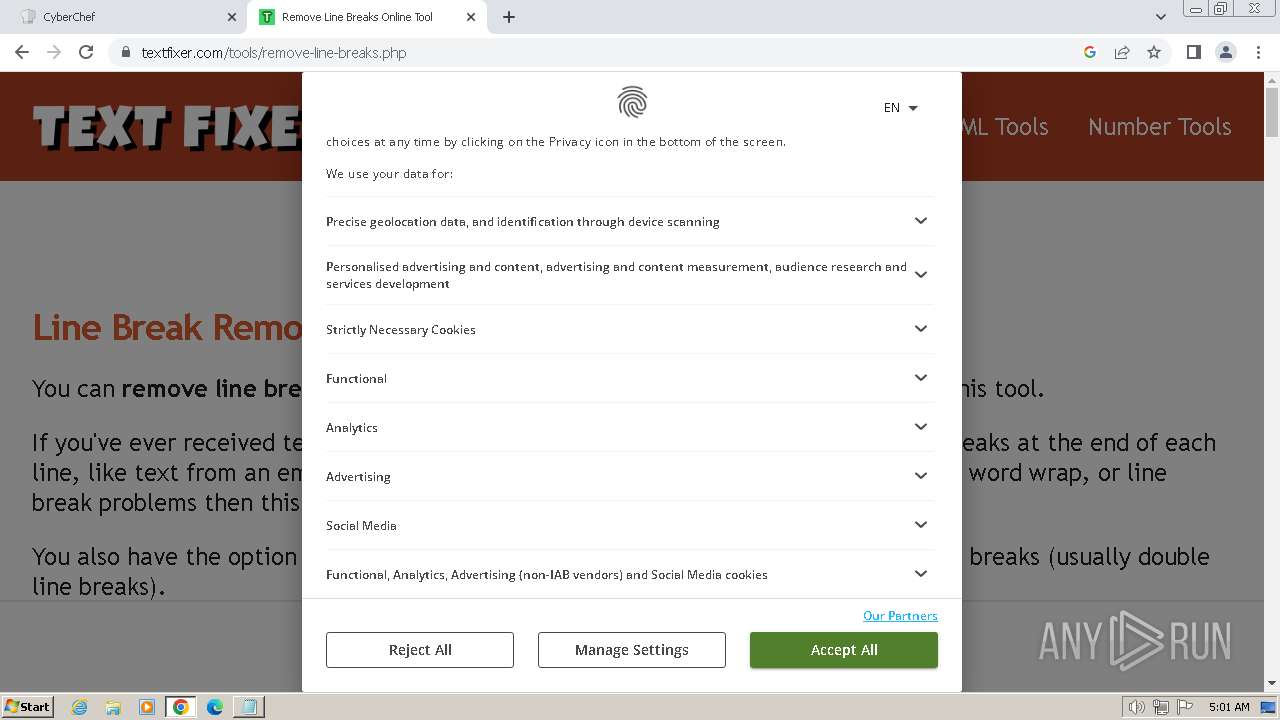The height and width of the screenshot is (720, 1280).
Task: Click the Chrome taskbar icon
Action: tap(181, 707)
